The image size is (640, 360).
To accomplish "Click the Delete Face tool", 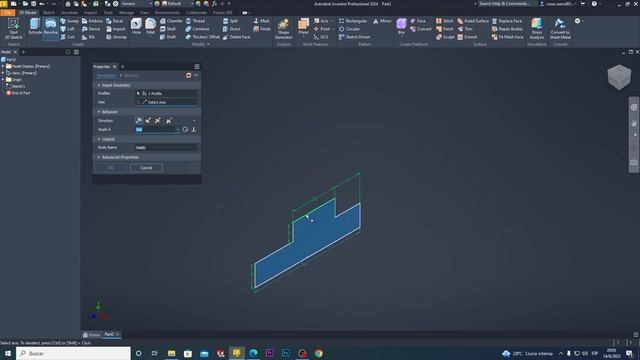I will coord(236,37).
